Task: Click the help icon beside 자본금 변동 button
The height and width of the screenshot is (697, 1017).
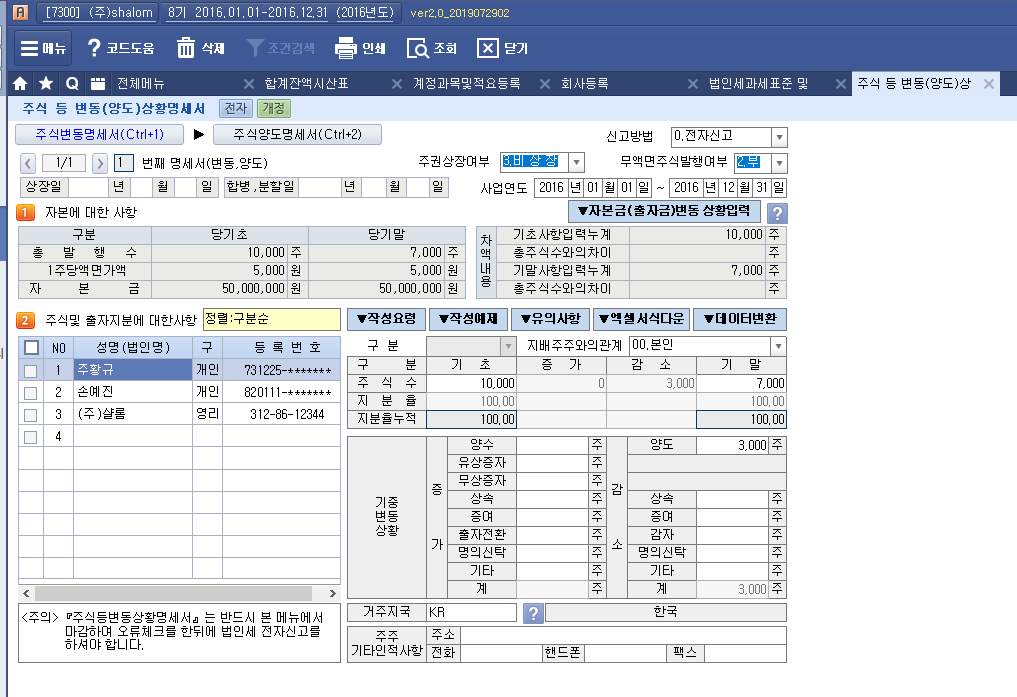Action: [x=776, y=212]
